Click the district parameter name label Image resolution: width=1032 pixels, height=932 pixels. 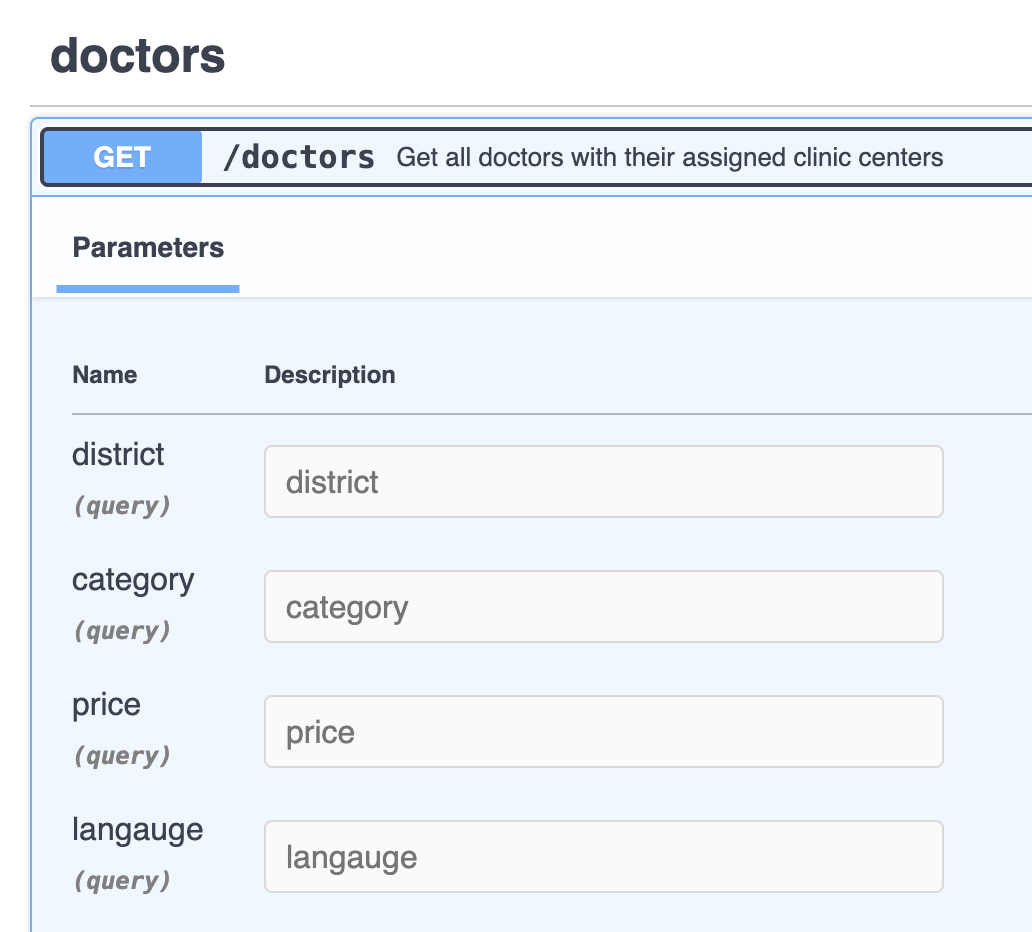(118, 455)
